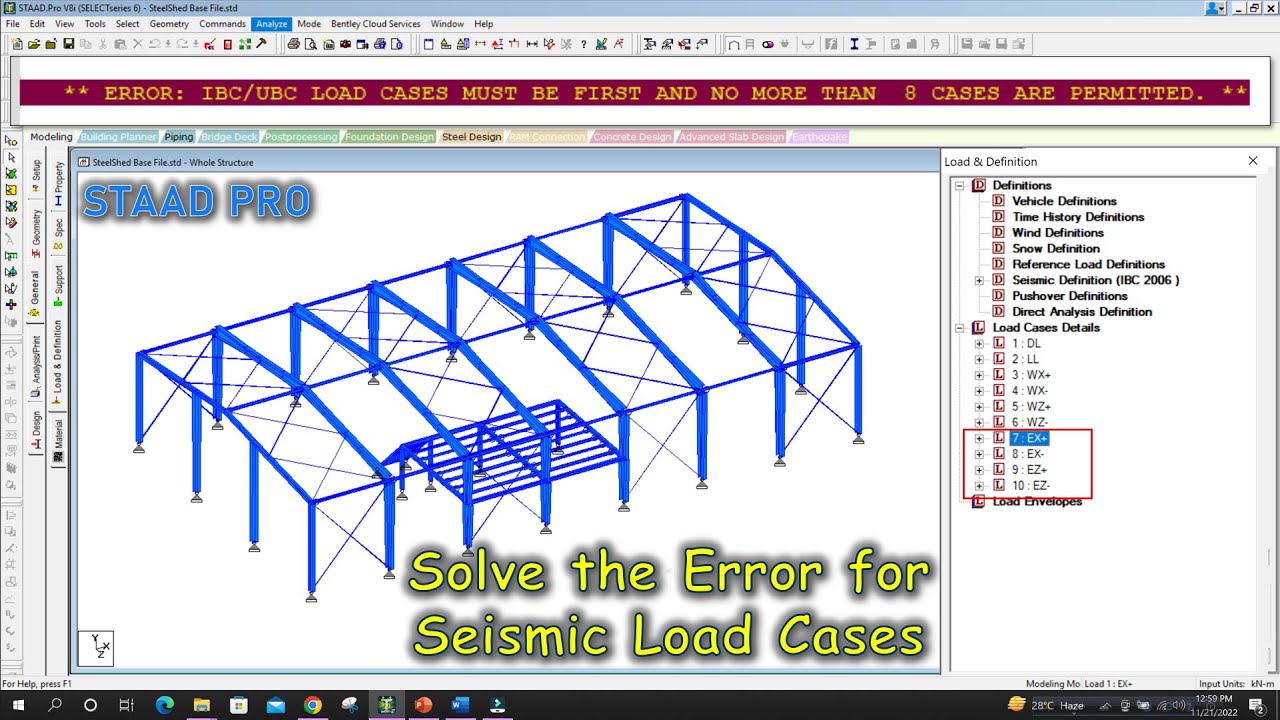The image size is (1280, 720).
Task: Open the Bentley Cloud Services menu
Action: tap(376, 23)
